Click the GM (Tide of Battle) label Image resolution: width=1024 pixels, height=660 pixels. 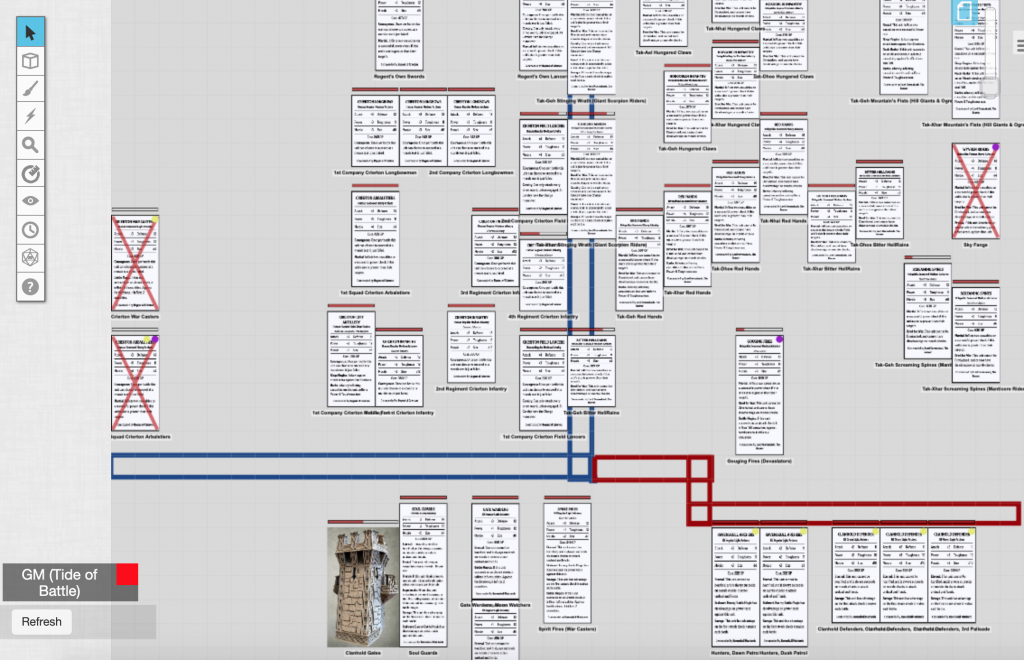tap(62, 582)
